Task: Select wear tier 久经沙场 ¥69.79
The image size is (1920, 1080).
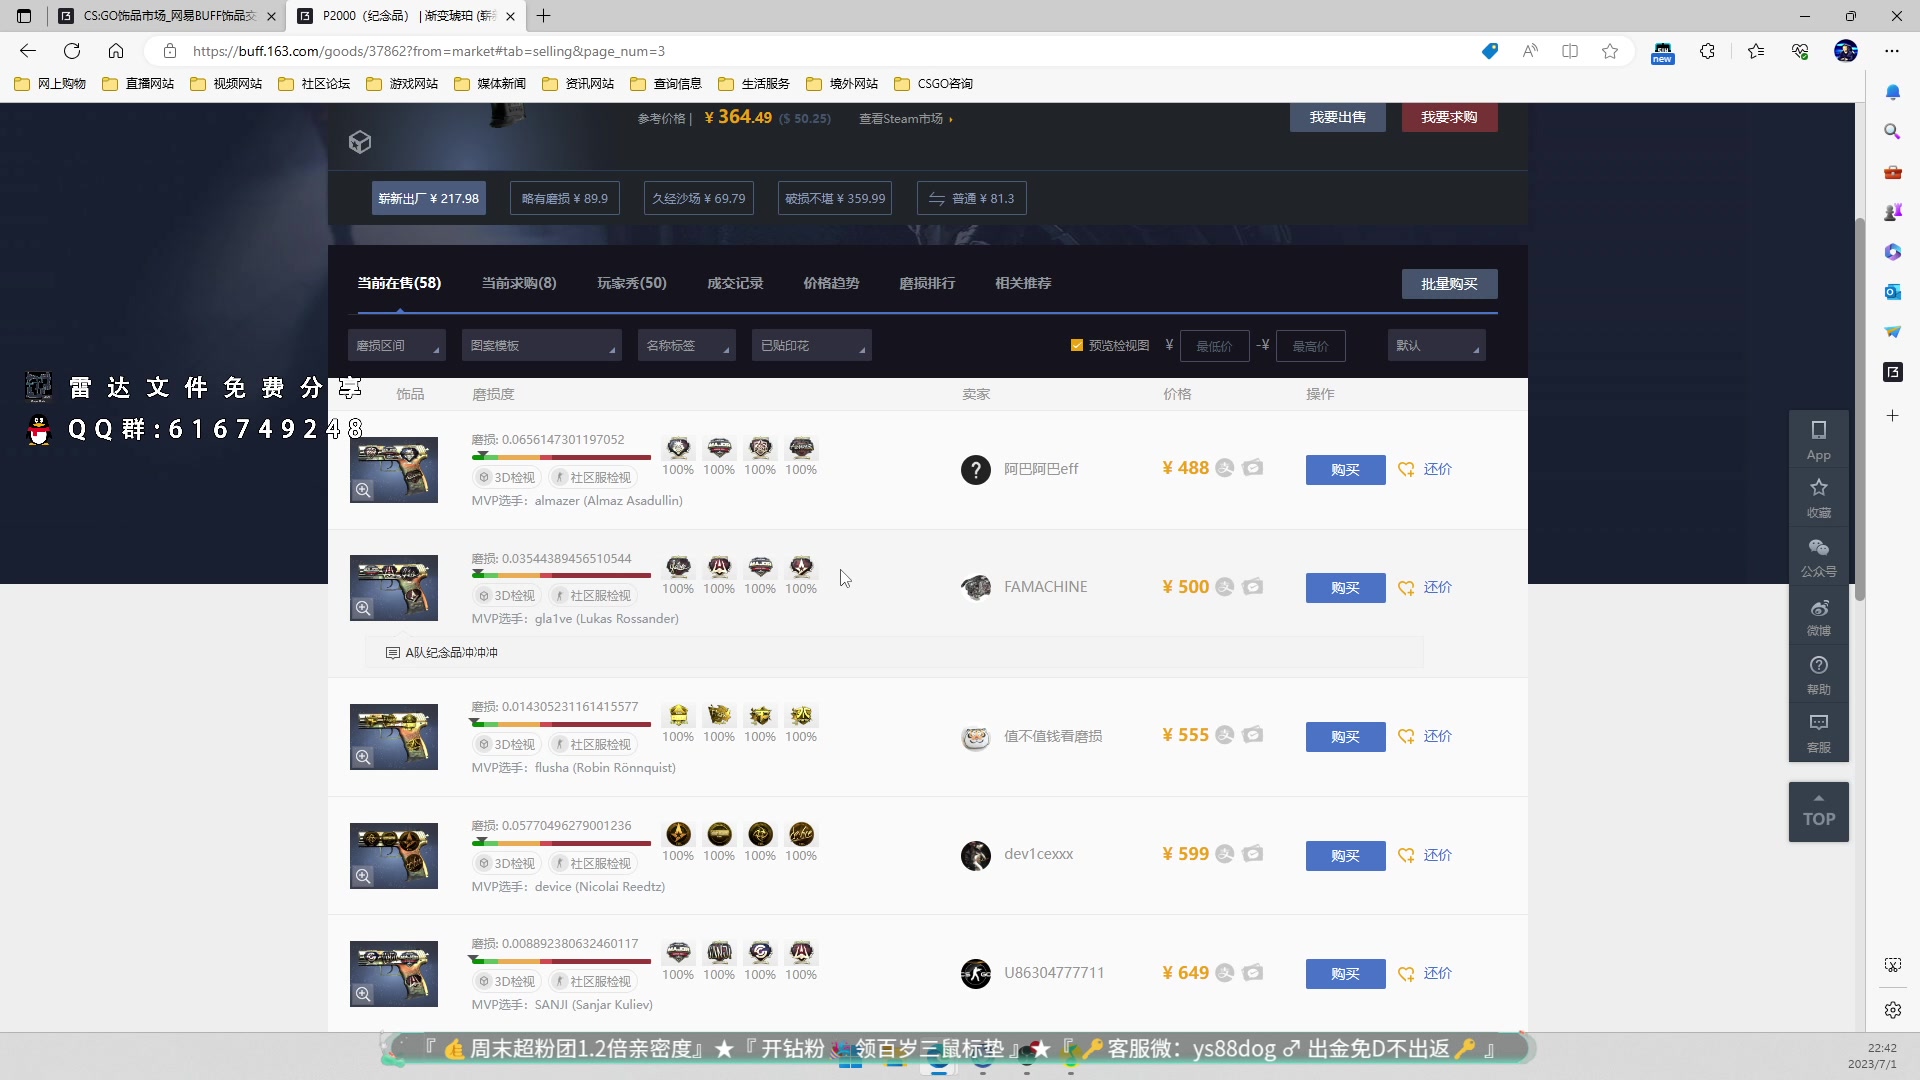Action: pos(699,198)
